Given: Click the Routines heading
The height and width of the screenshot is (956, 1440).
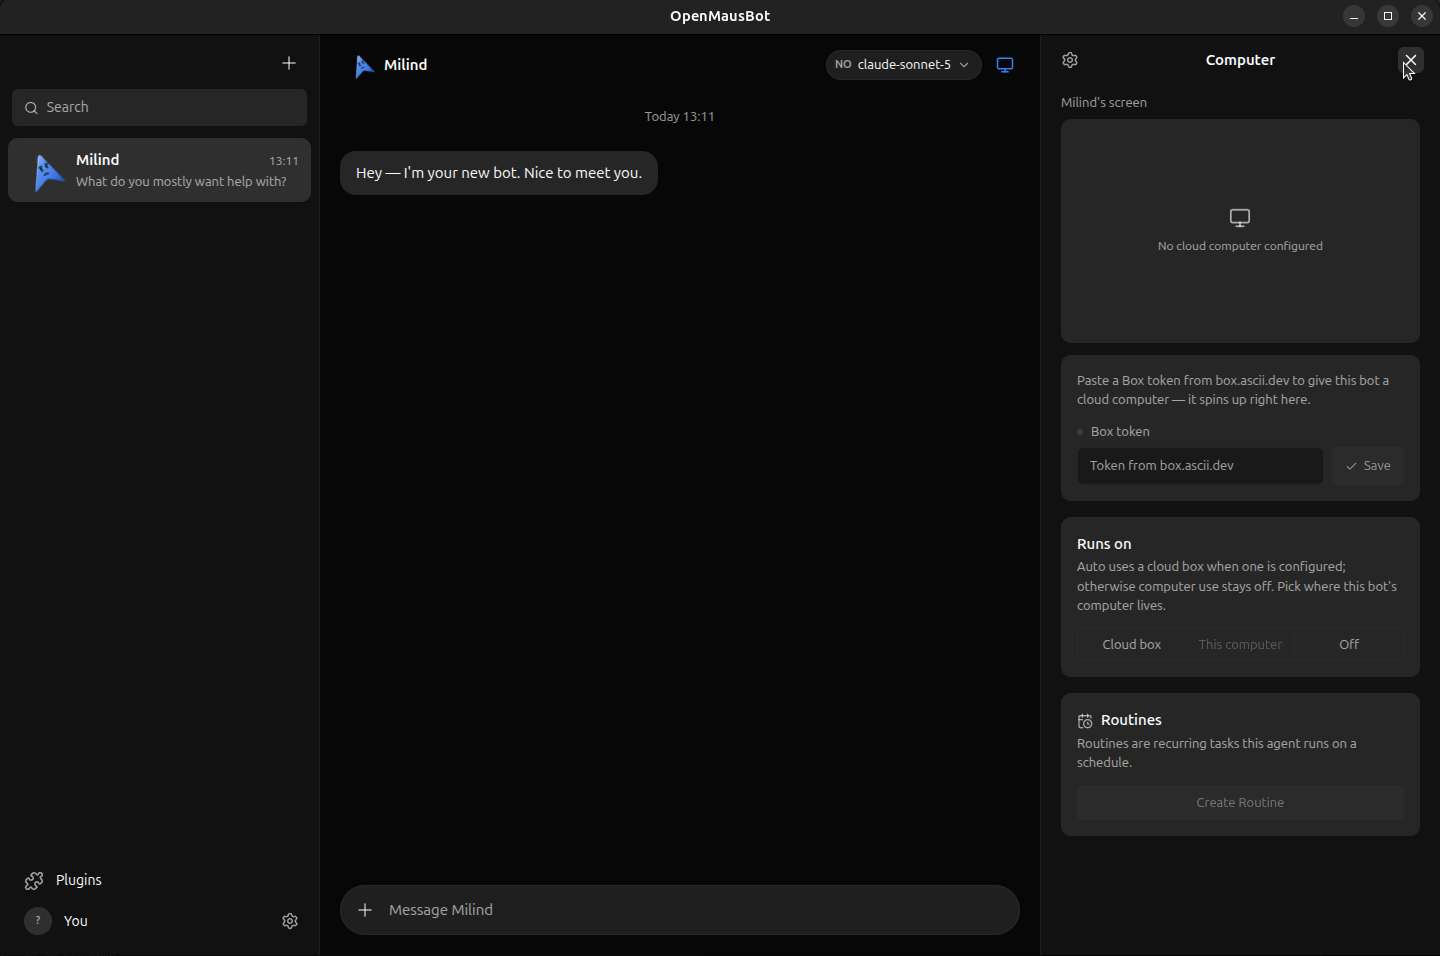Looking at the screenshot, I should 1131,720.
